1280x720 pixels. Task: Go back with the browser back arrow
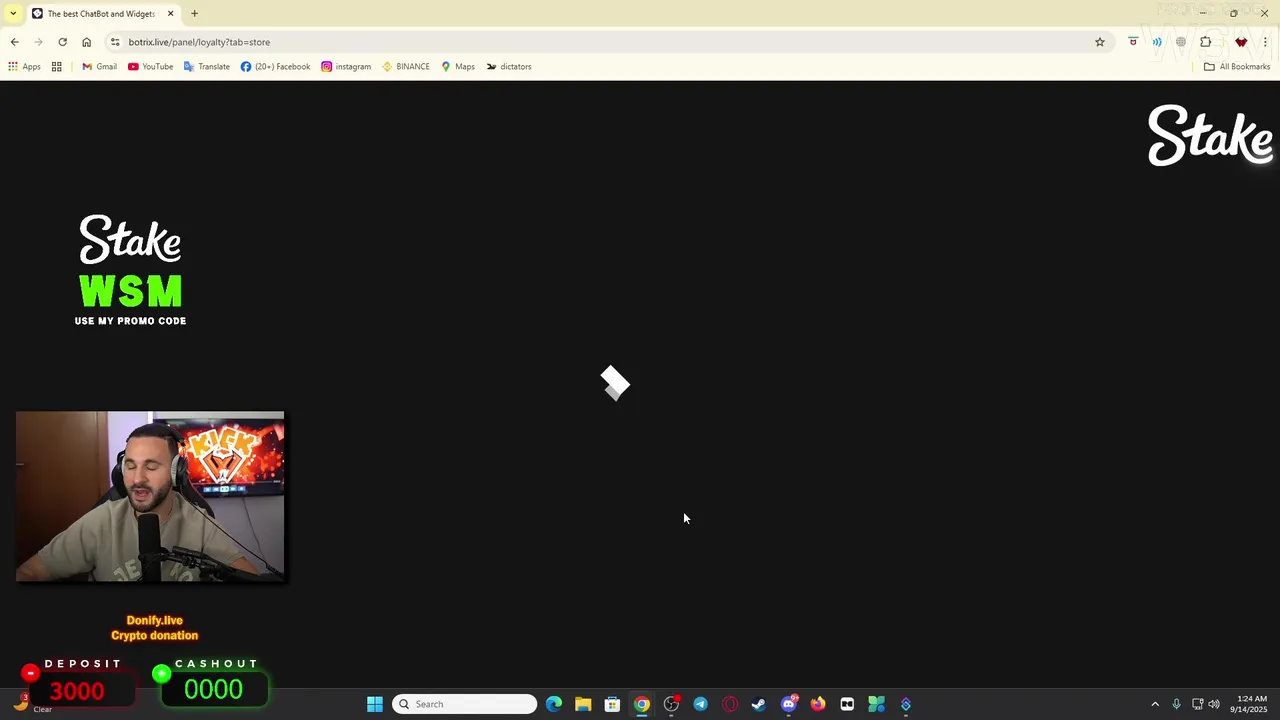coord(14,42)
